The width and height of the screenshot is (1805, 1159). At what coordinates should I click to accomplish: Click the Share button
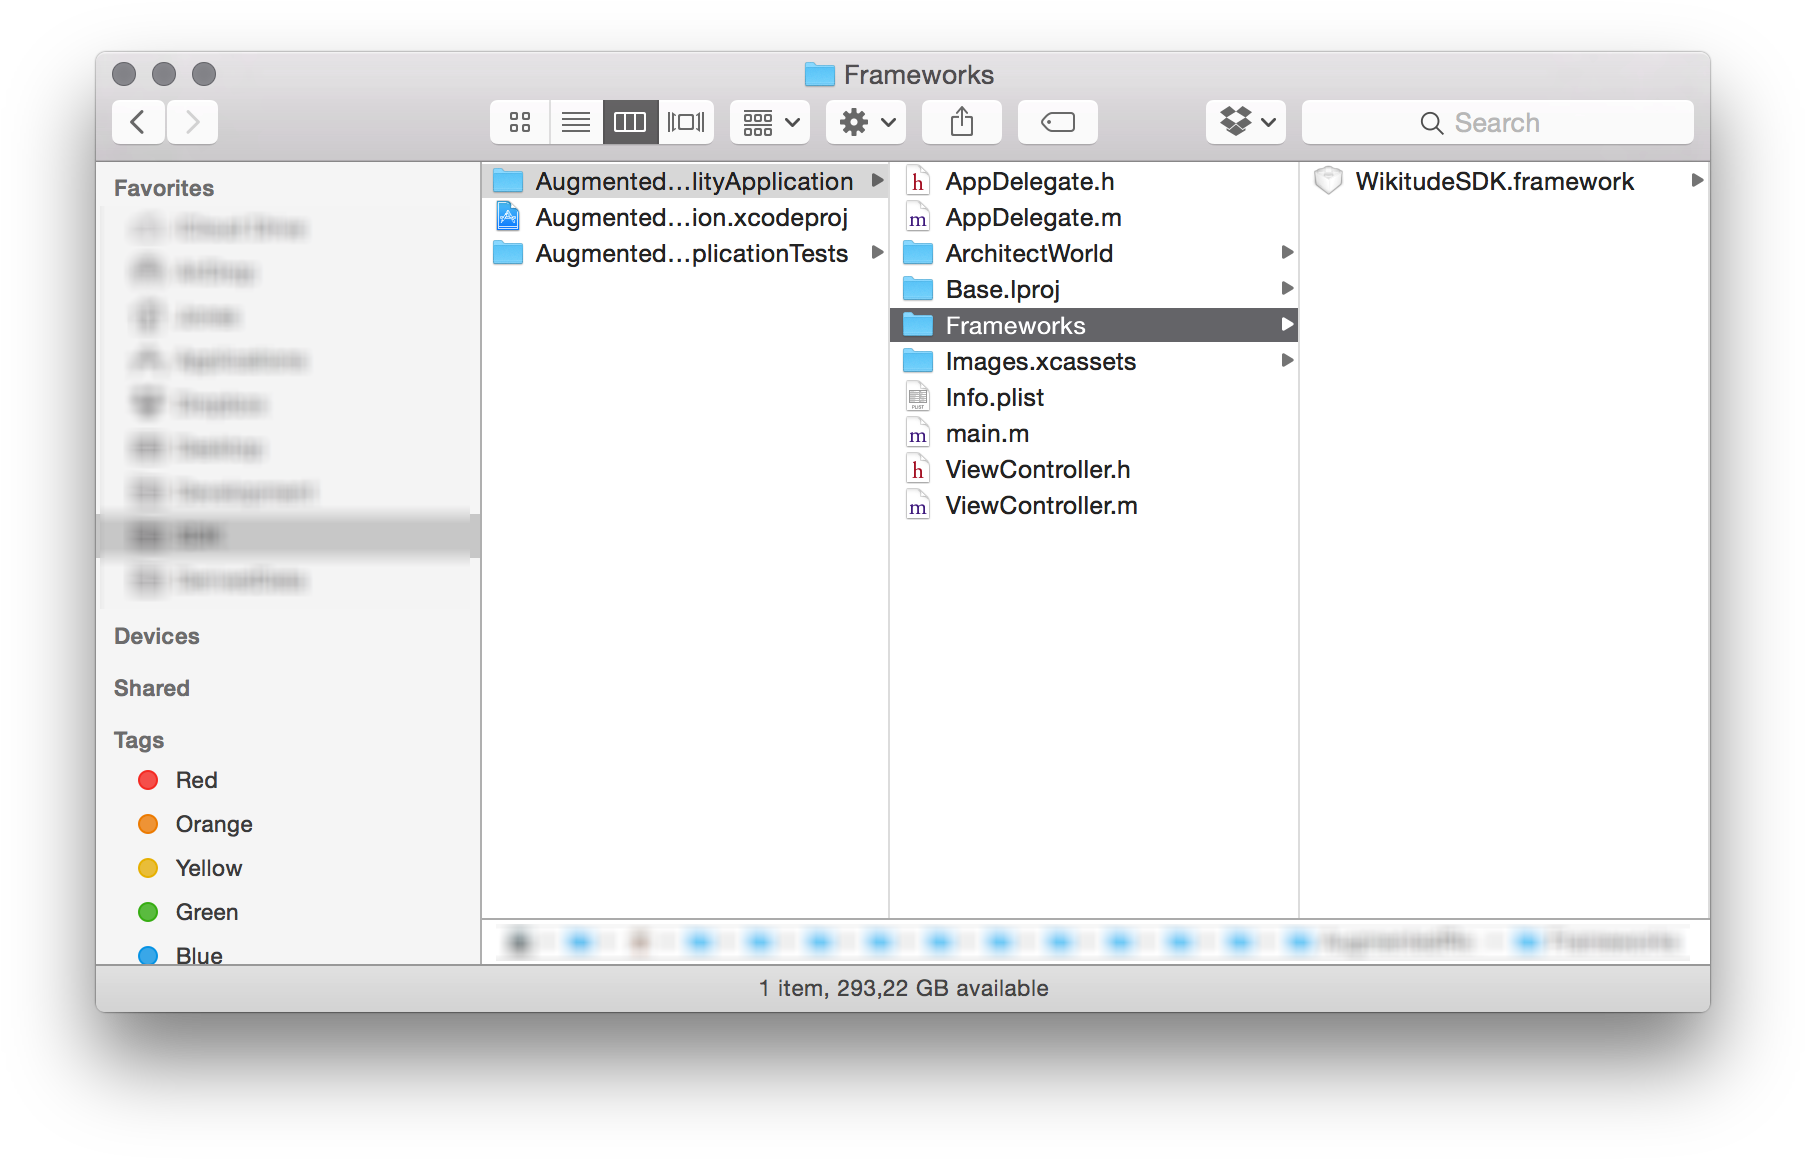962,122
